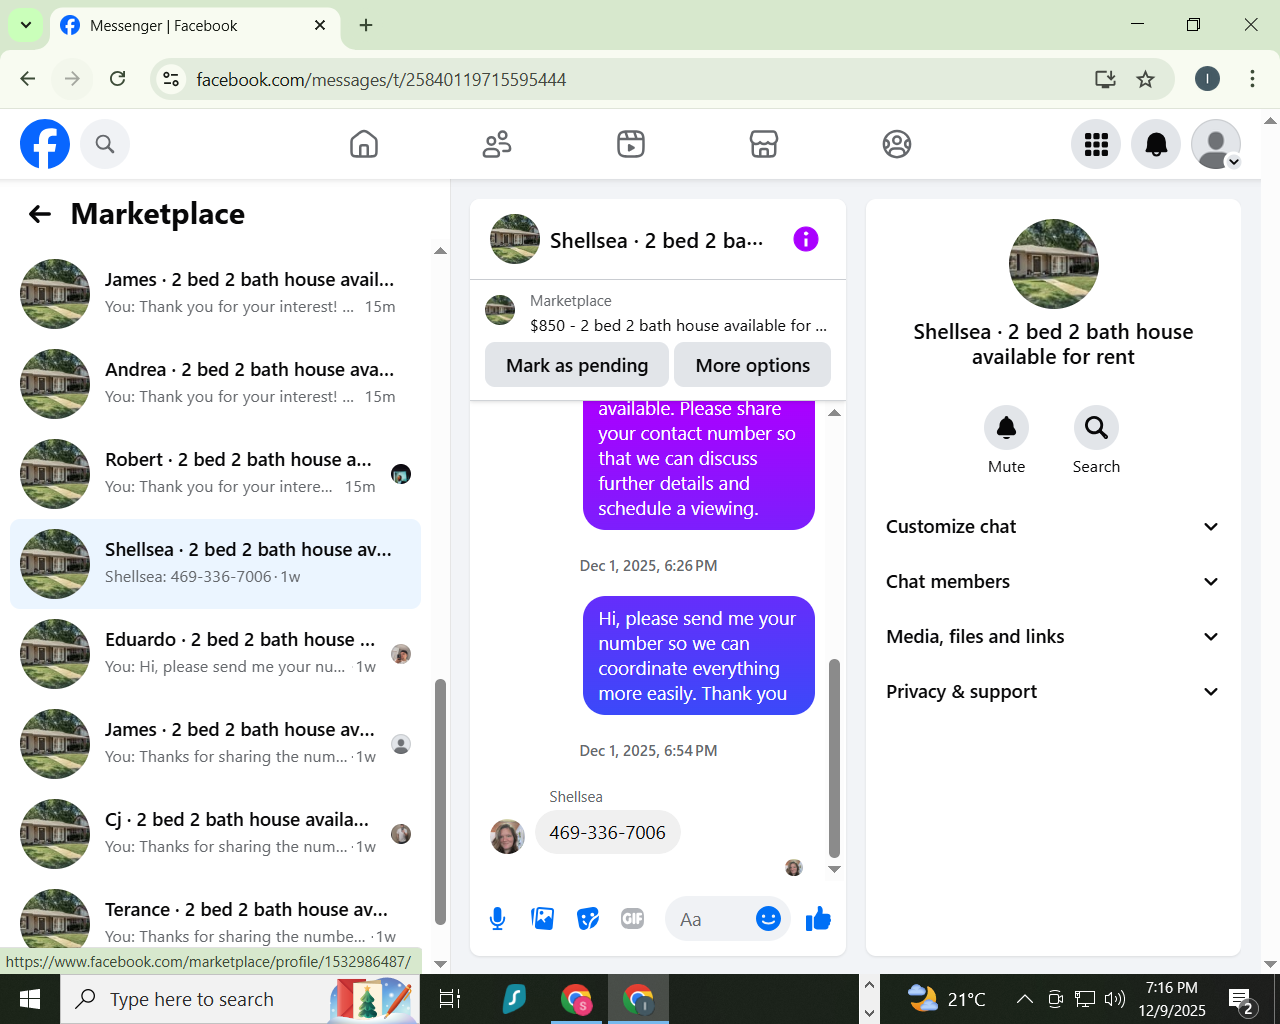The width and height of the screenshot is (1280, 1024).
Task: Click the phone number message 469-336-7006
Action: click(607, 832)
